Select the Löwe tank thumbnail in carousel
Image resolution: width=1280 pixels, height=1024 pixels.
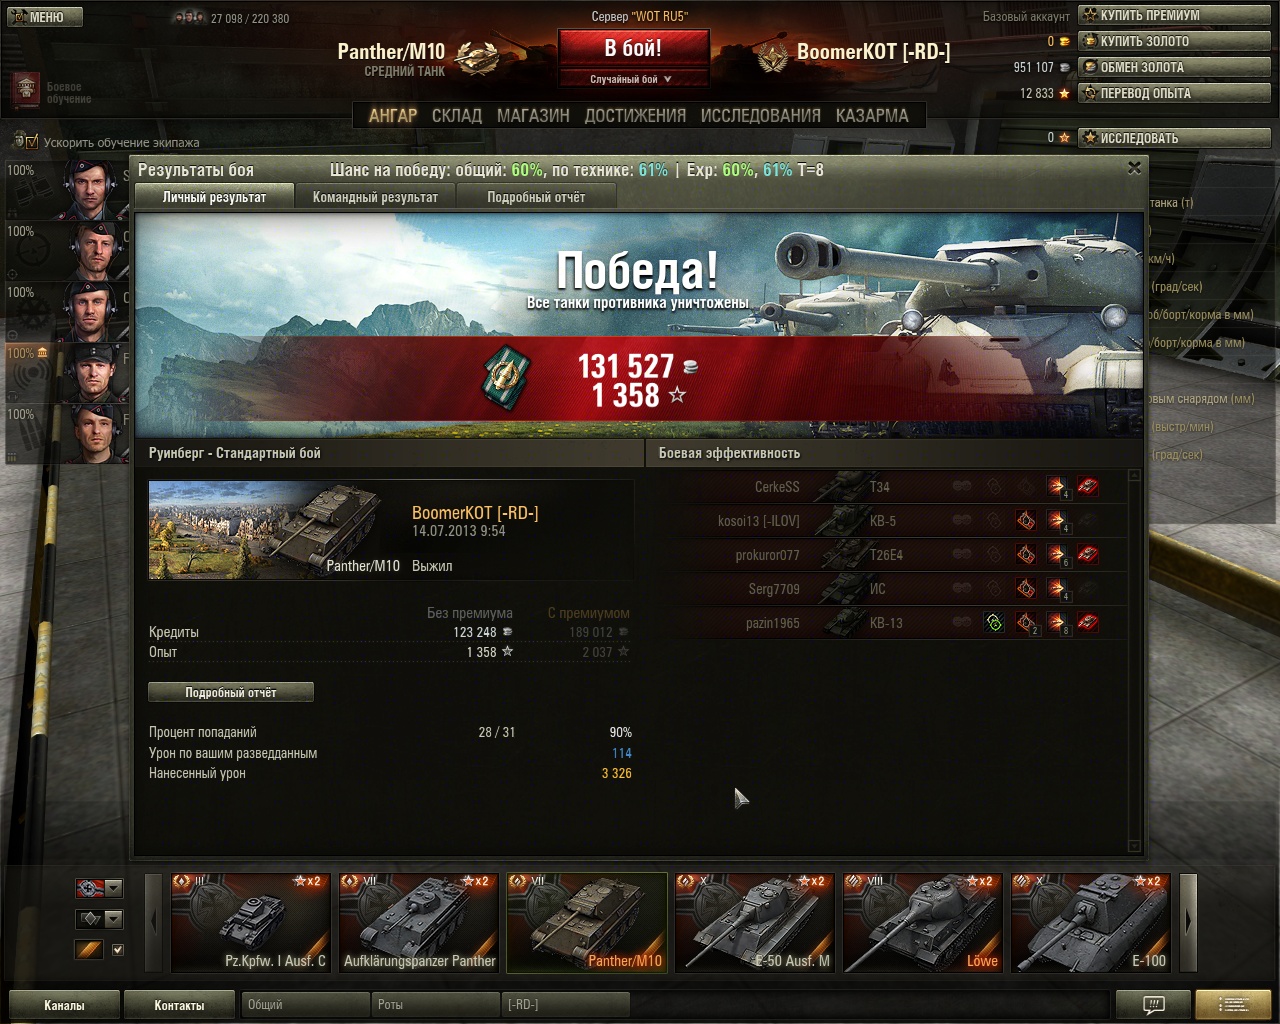[922, 922]
